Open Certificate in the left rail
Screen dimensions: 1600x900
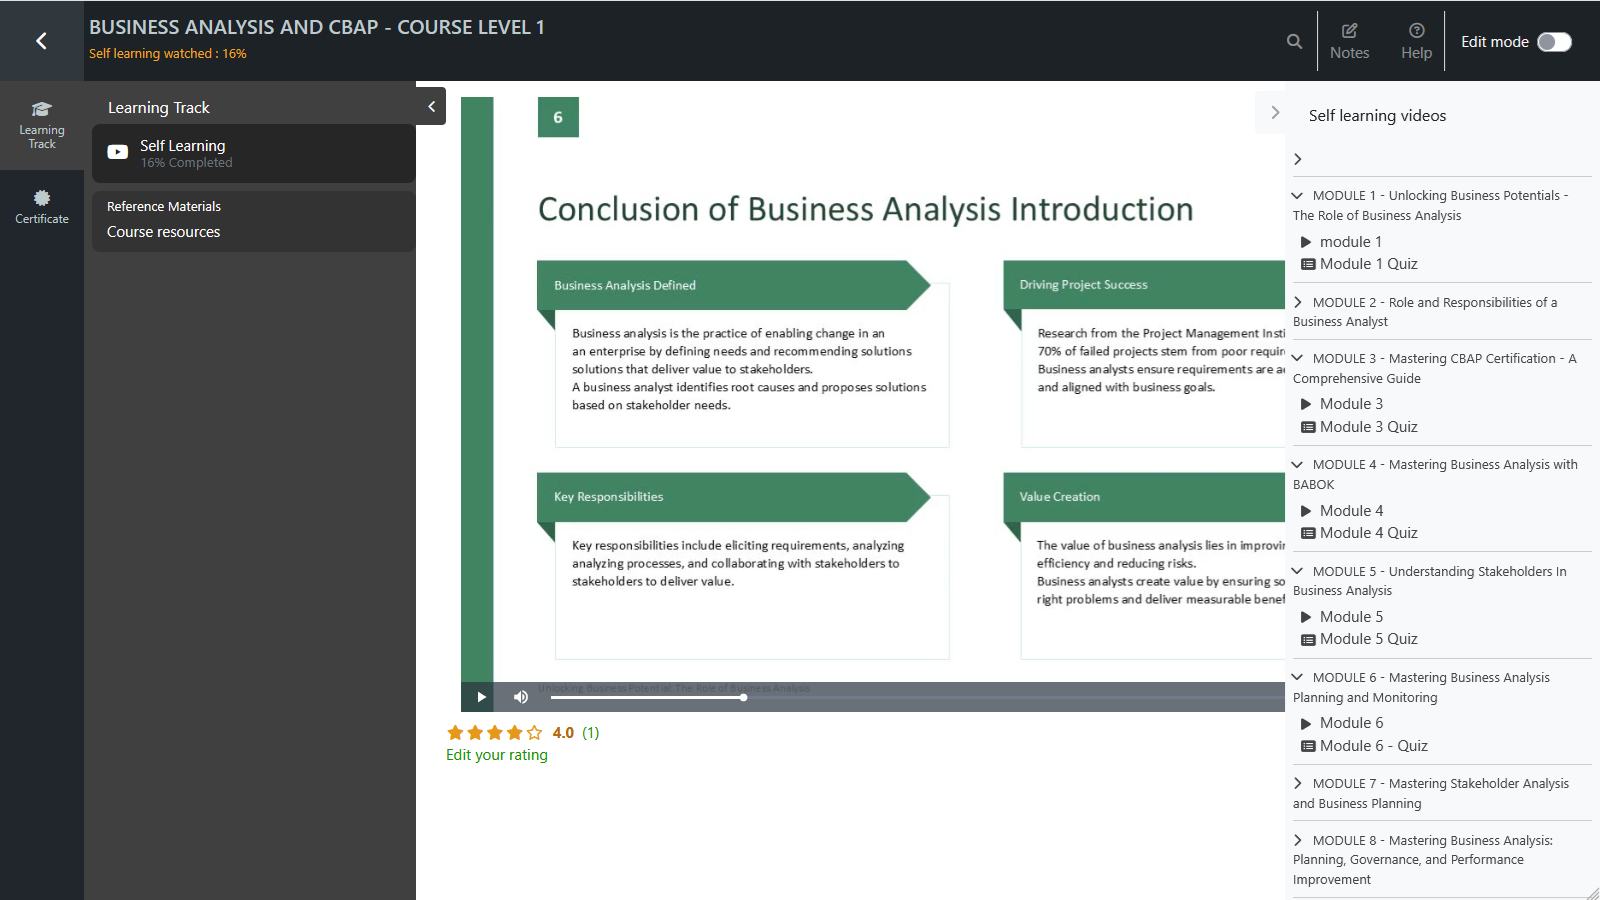[x=42, y=207]
